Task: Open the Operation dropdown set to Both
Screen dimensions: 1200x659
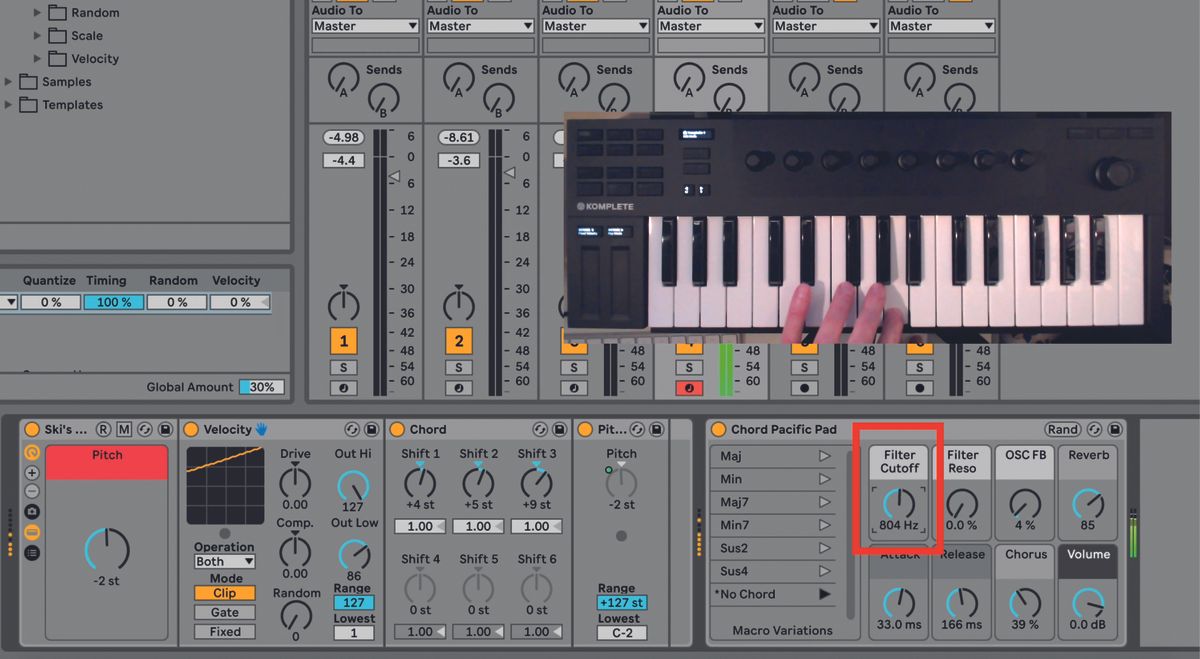Action: tap(224, 562)
